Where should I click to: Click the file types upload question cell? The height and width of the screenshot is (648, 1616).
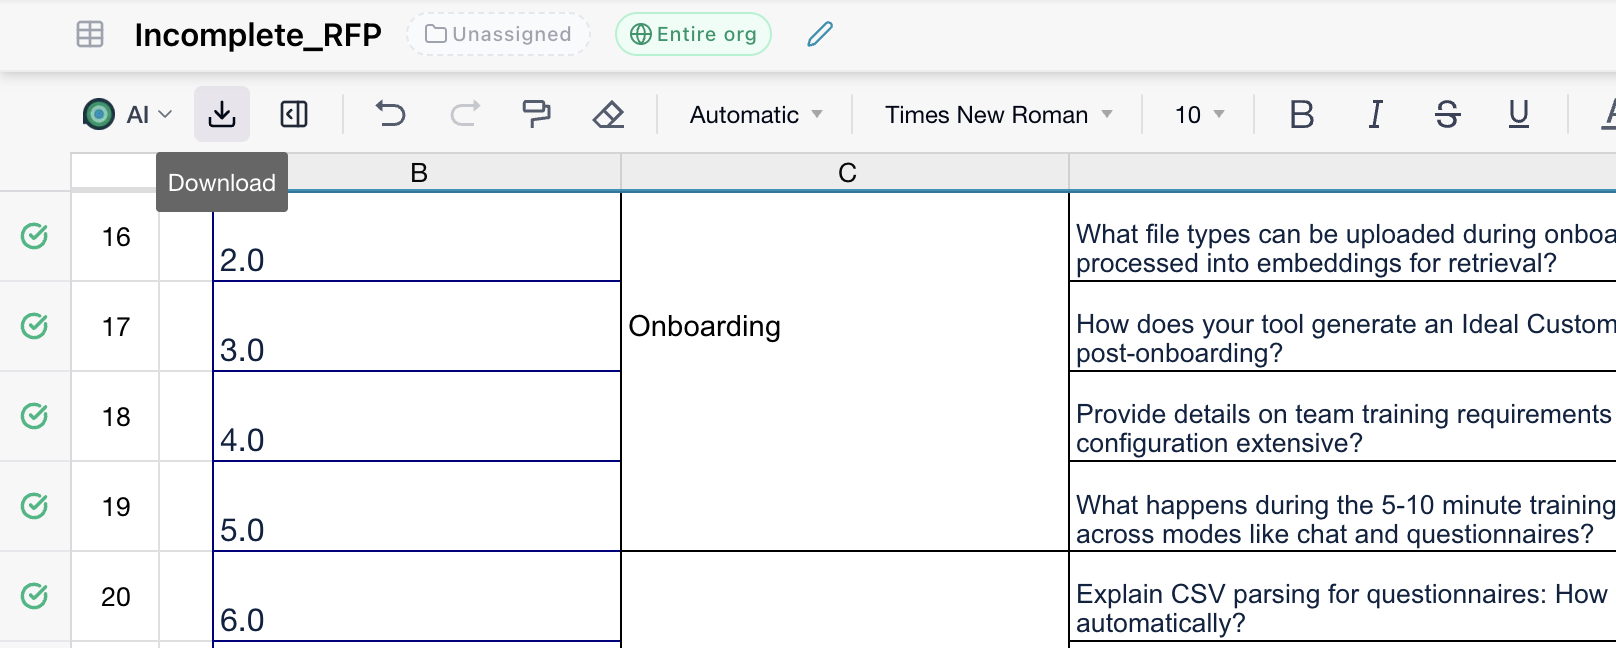tap(1343, 237)
